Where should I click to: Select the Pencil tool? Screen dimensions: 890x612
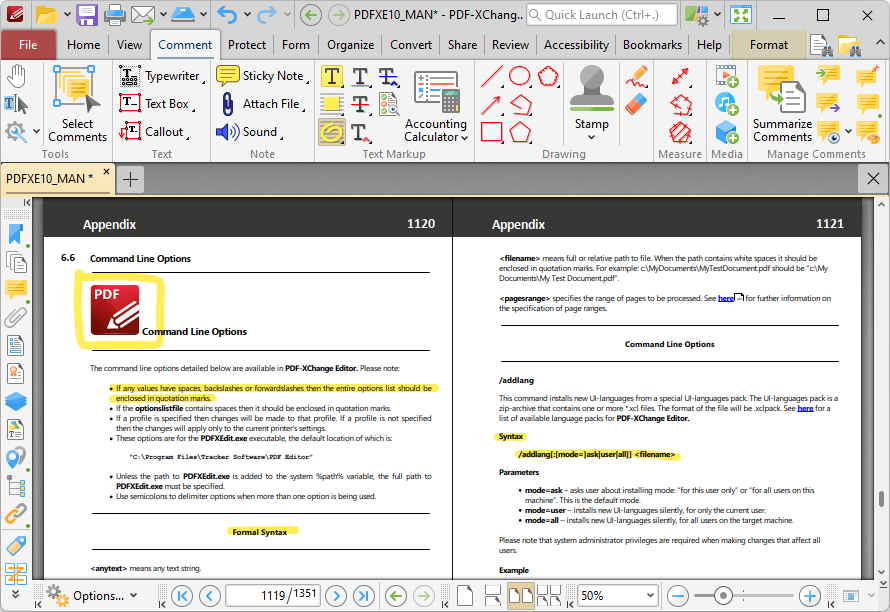tap(636, 76)
